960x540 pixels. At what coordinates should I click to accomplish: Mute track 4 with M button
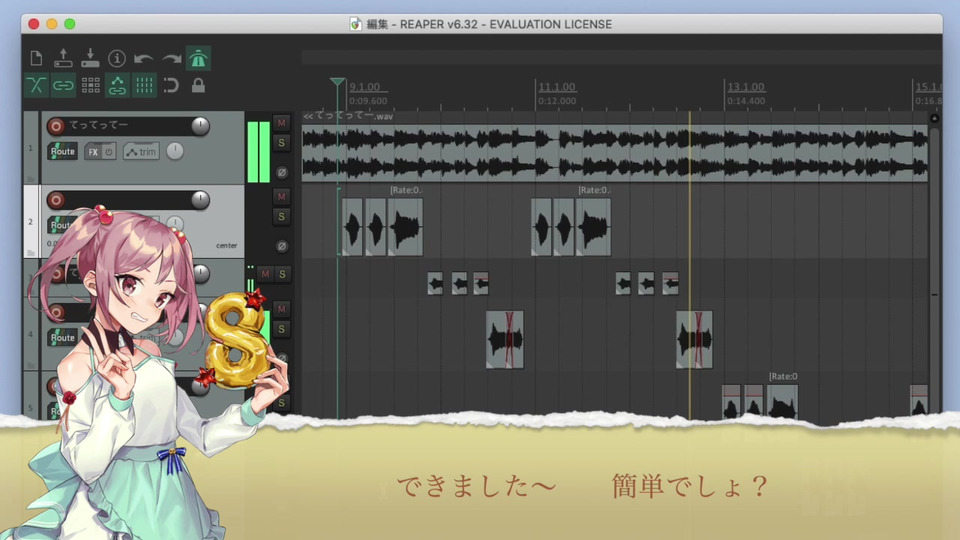(x=282, y=309)
